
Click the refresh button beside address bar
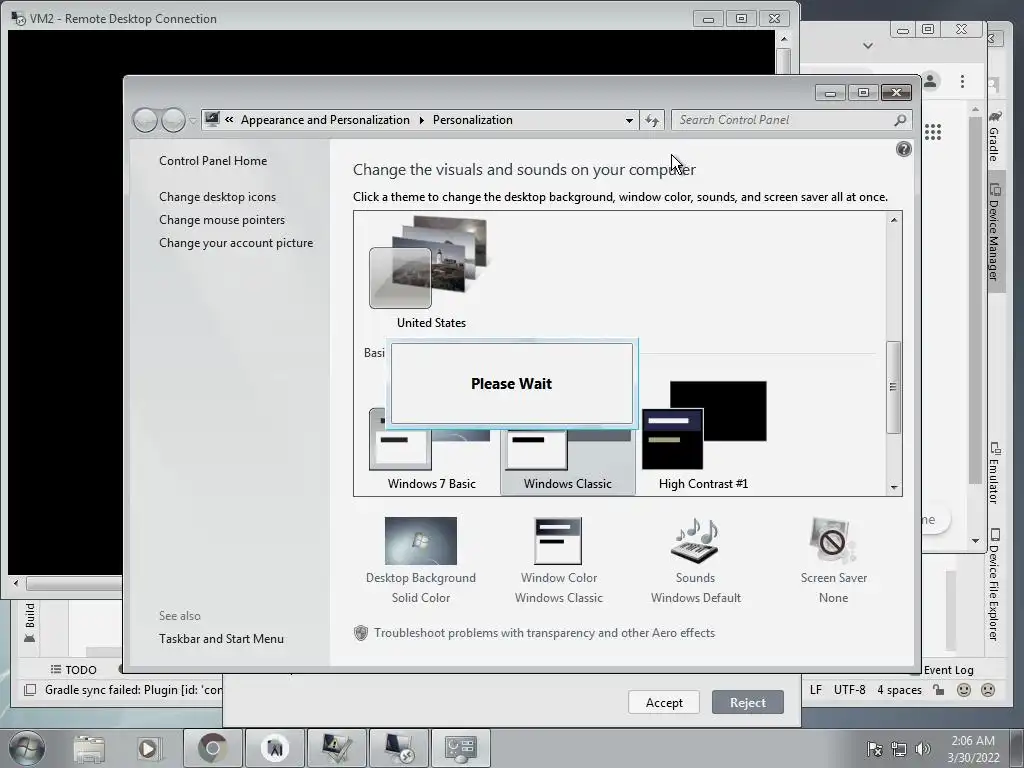[x=652, y=120]
